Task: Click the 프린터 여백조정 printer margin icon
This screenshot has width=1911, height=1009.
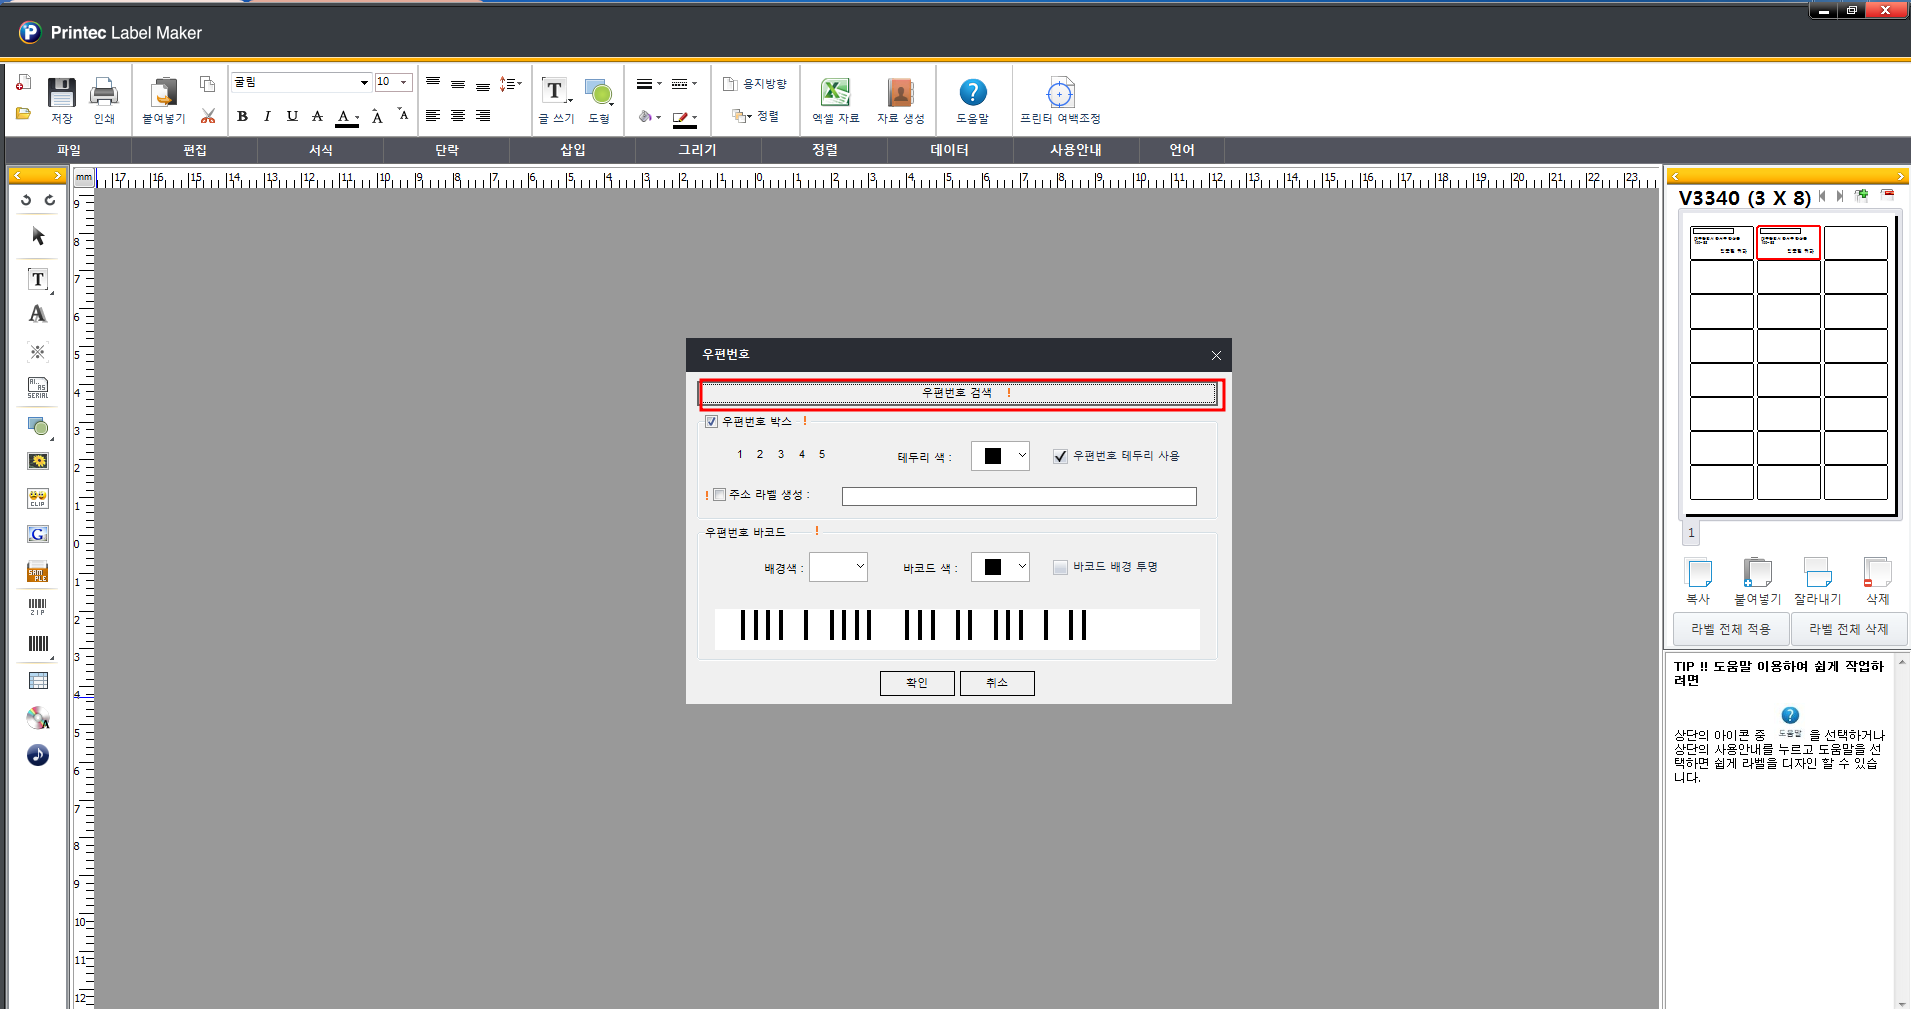Action: [x=1060, y=93]
